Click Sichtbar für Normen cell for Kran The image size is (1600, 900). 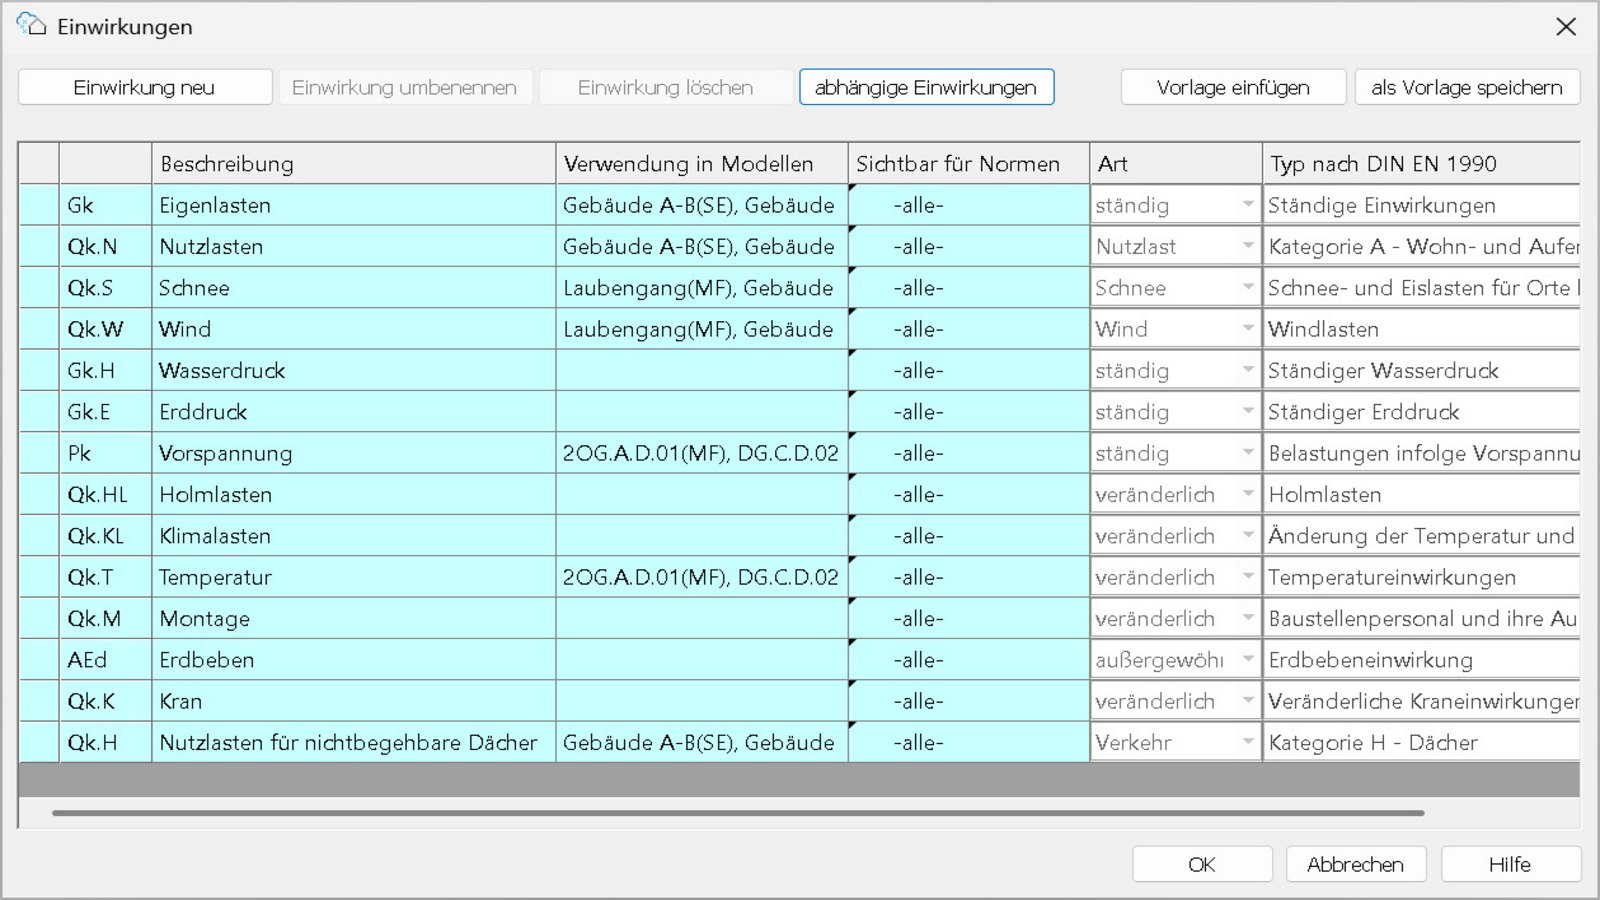(968, 702)
